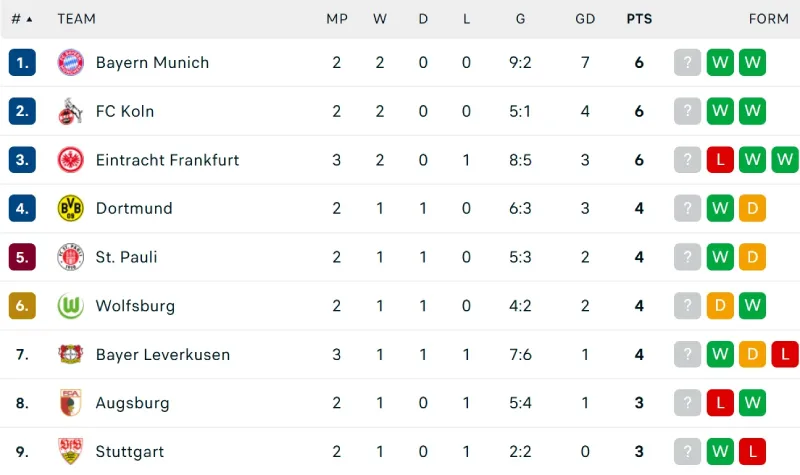
Task: Click the FC Koln club logo
Action: click(71, 111)
